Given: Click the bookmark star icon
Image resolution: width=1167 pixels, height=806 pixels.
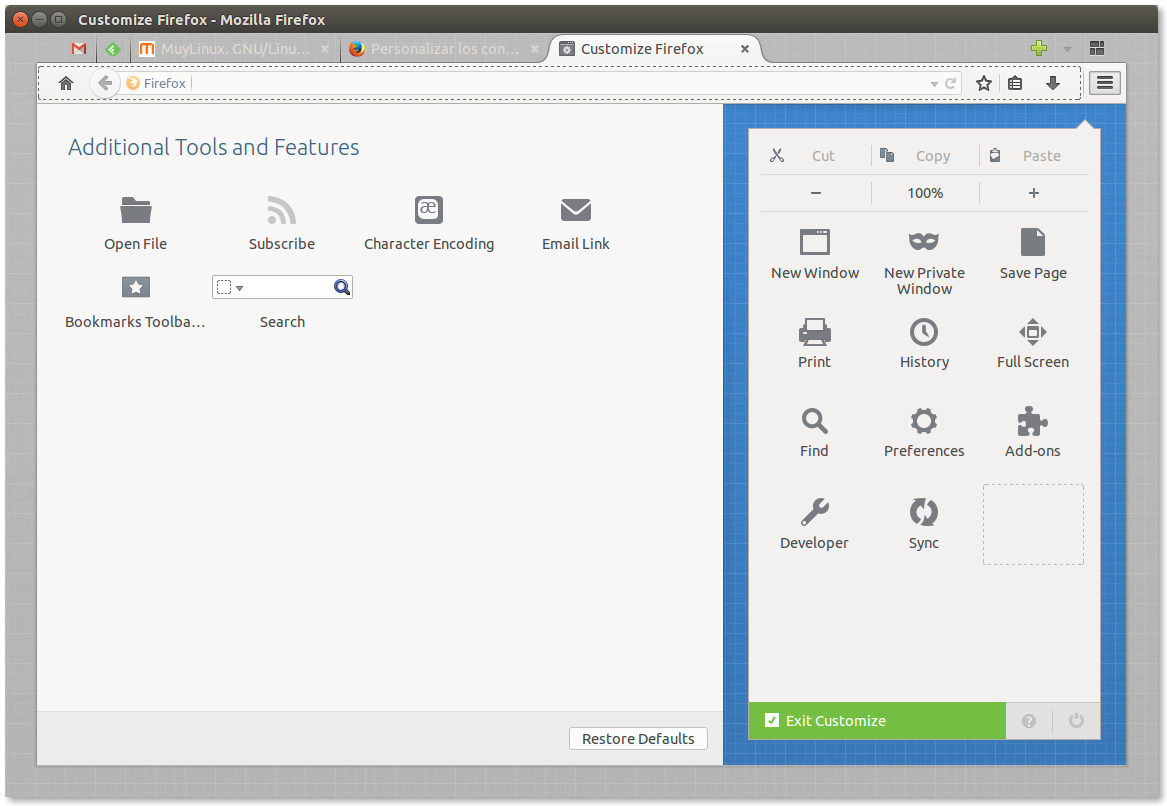Looking at the screenshot, I should pyautogui.click(x=984, y=83).
